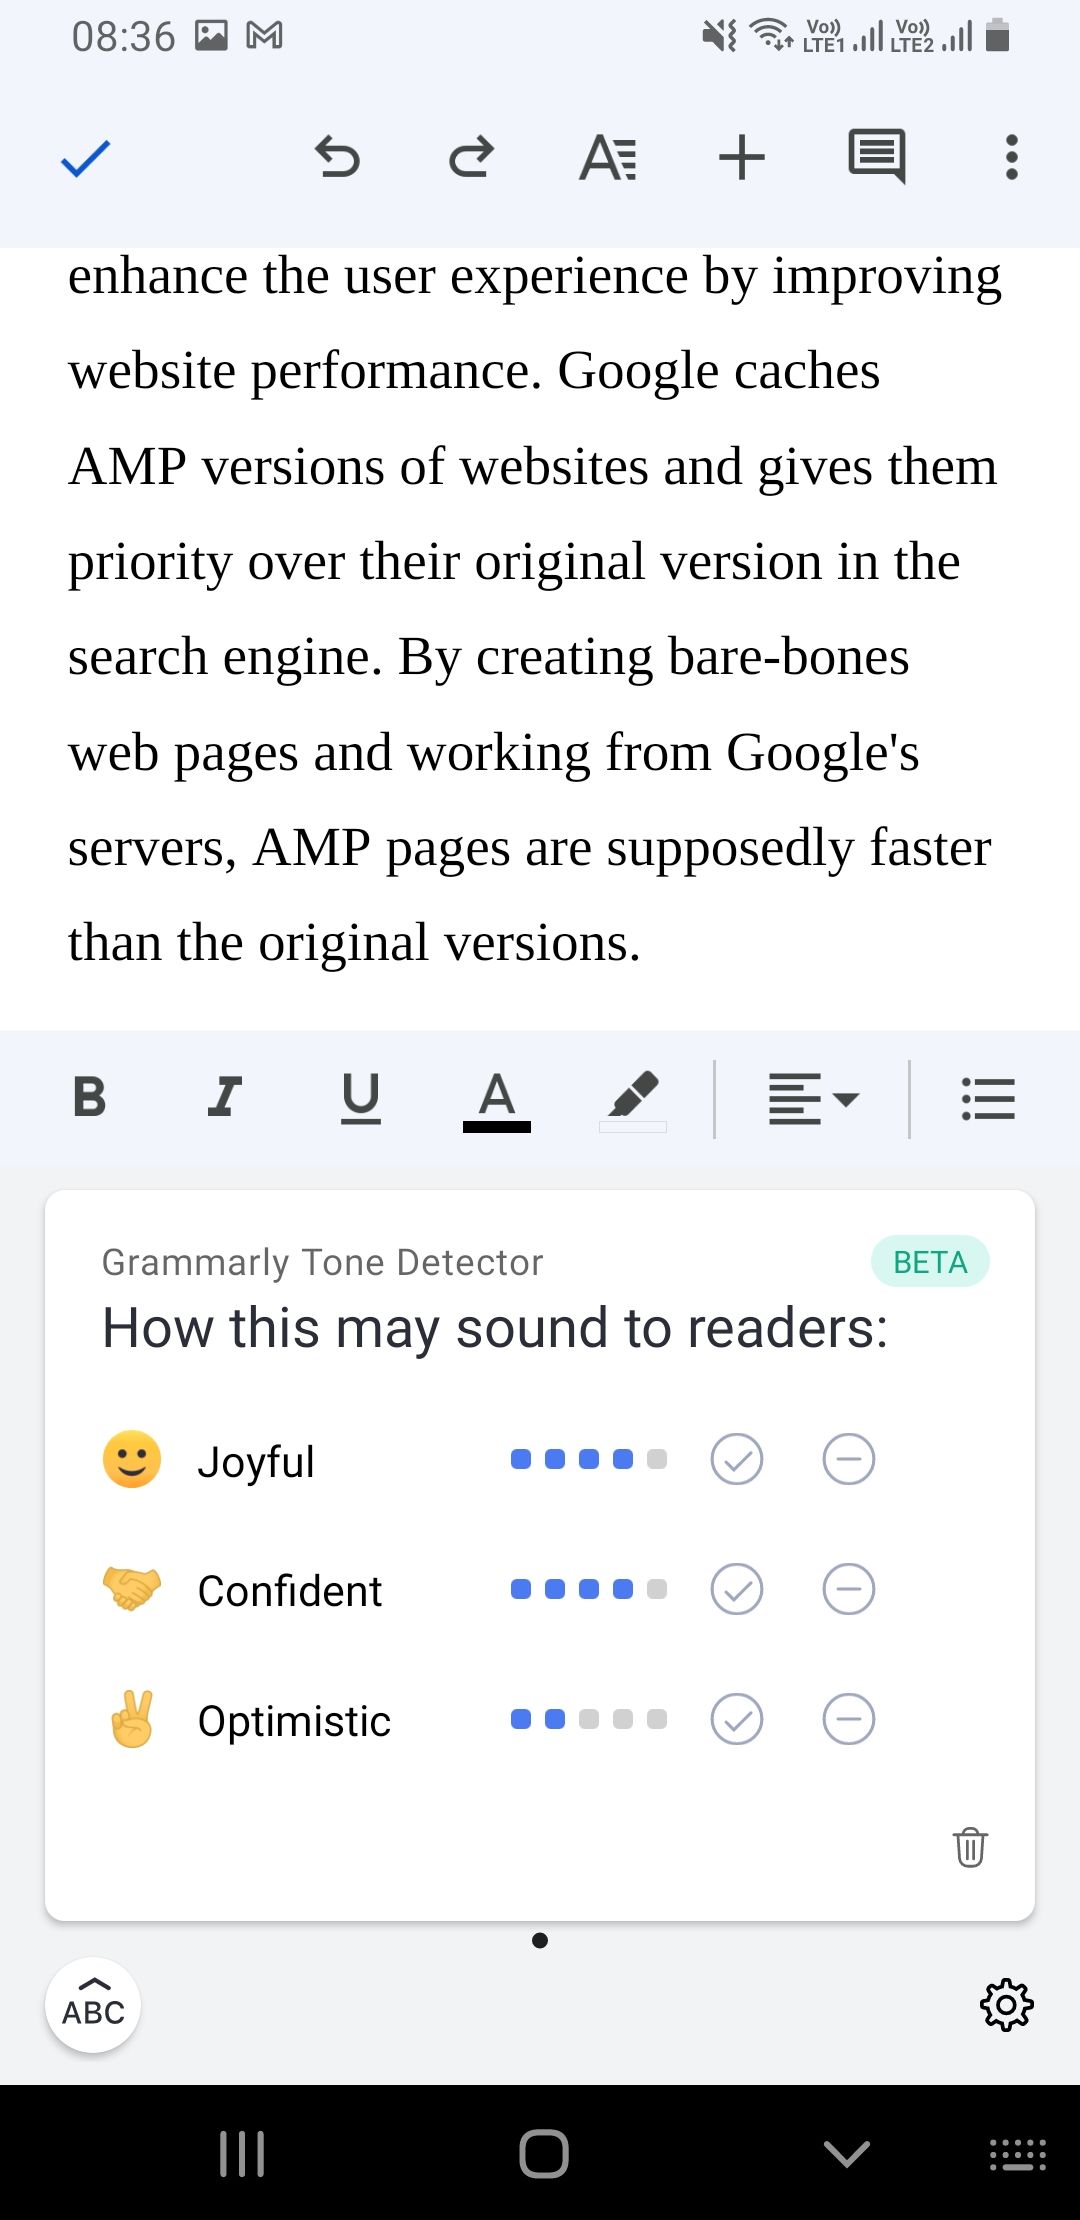1080x2220 pixels.
Task: Expand the paragraph alignment dropdown
Action: click(x=813, y=1099)
